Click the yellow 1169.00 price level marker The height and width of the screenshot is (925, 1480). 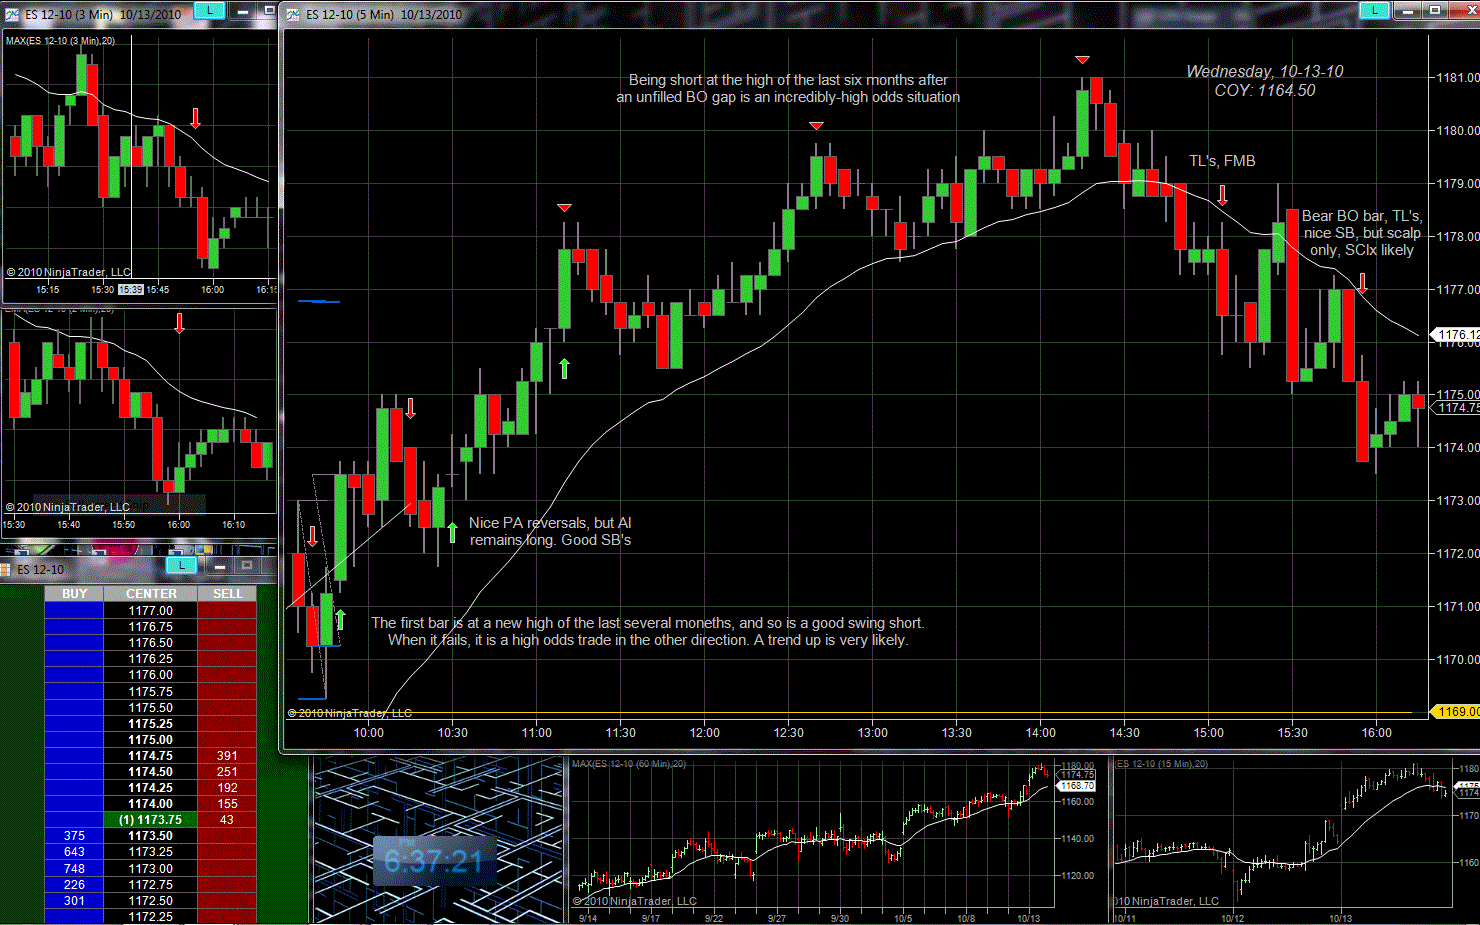point(1457,712)
